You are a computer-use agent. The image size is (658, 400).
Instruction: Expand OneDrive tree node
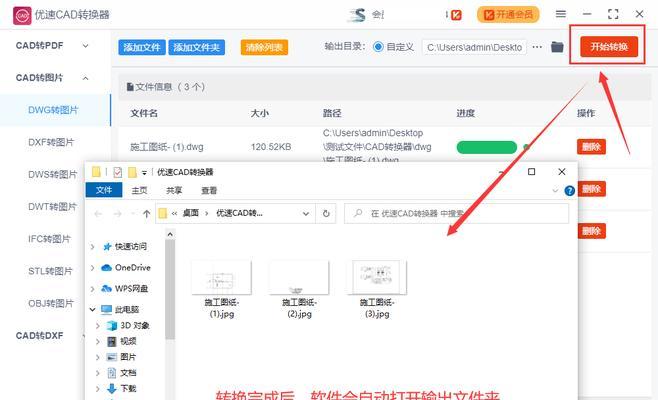pos(92,268)
